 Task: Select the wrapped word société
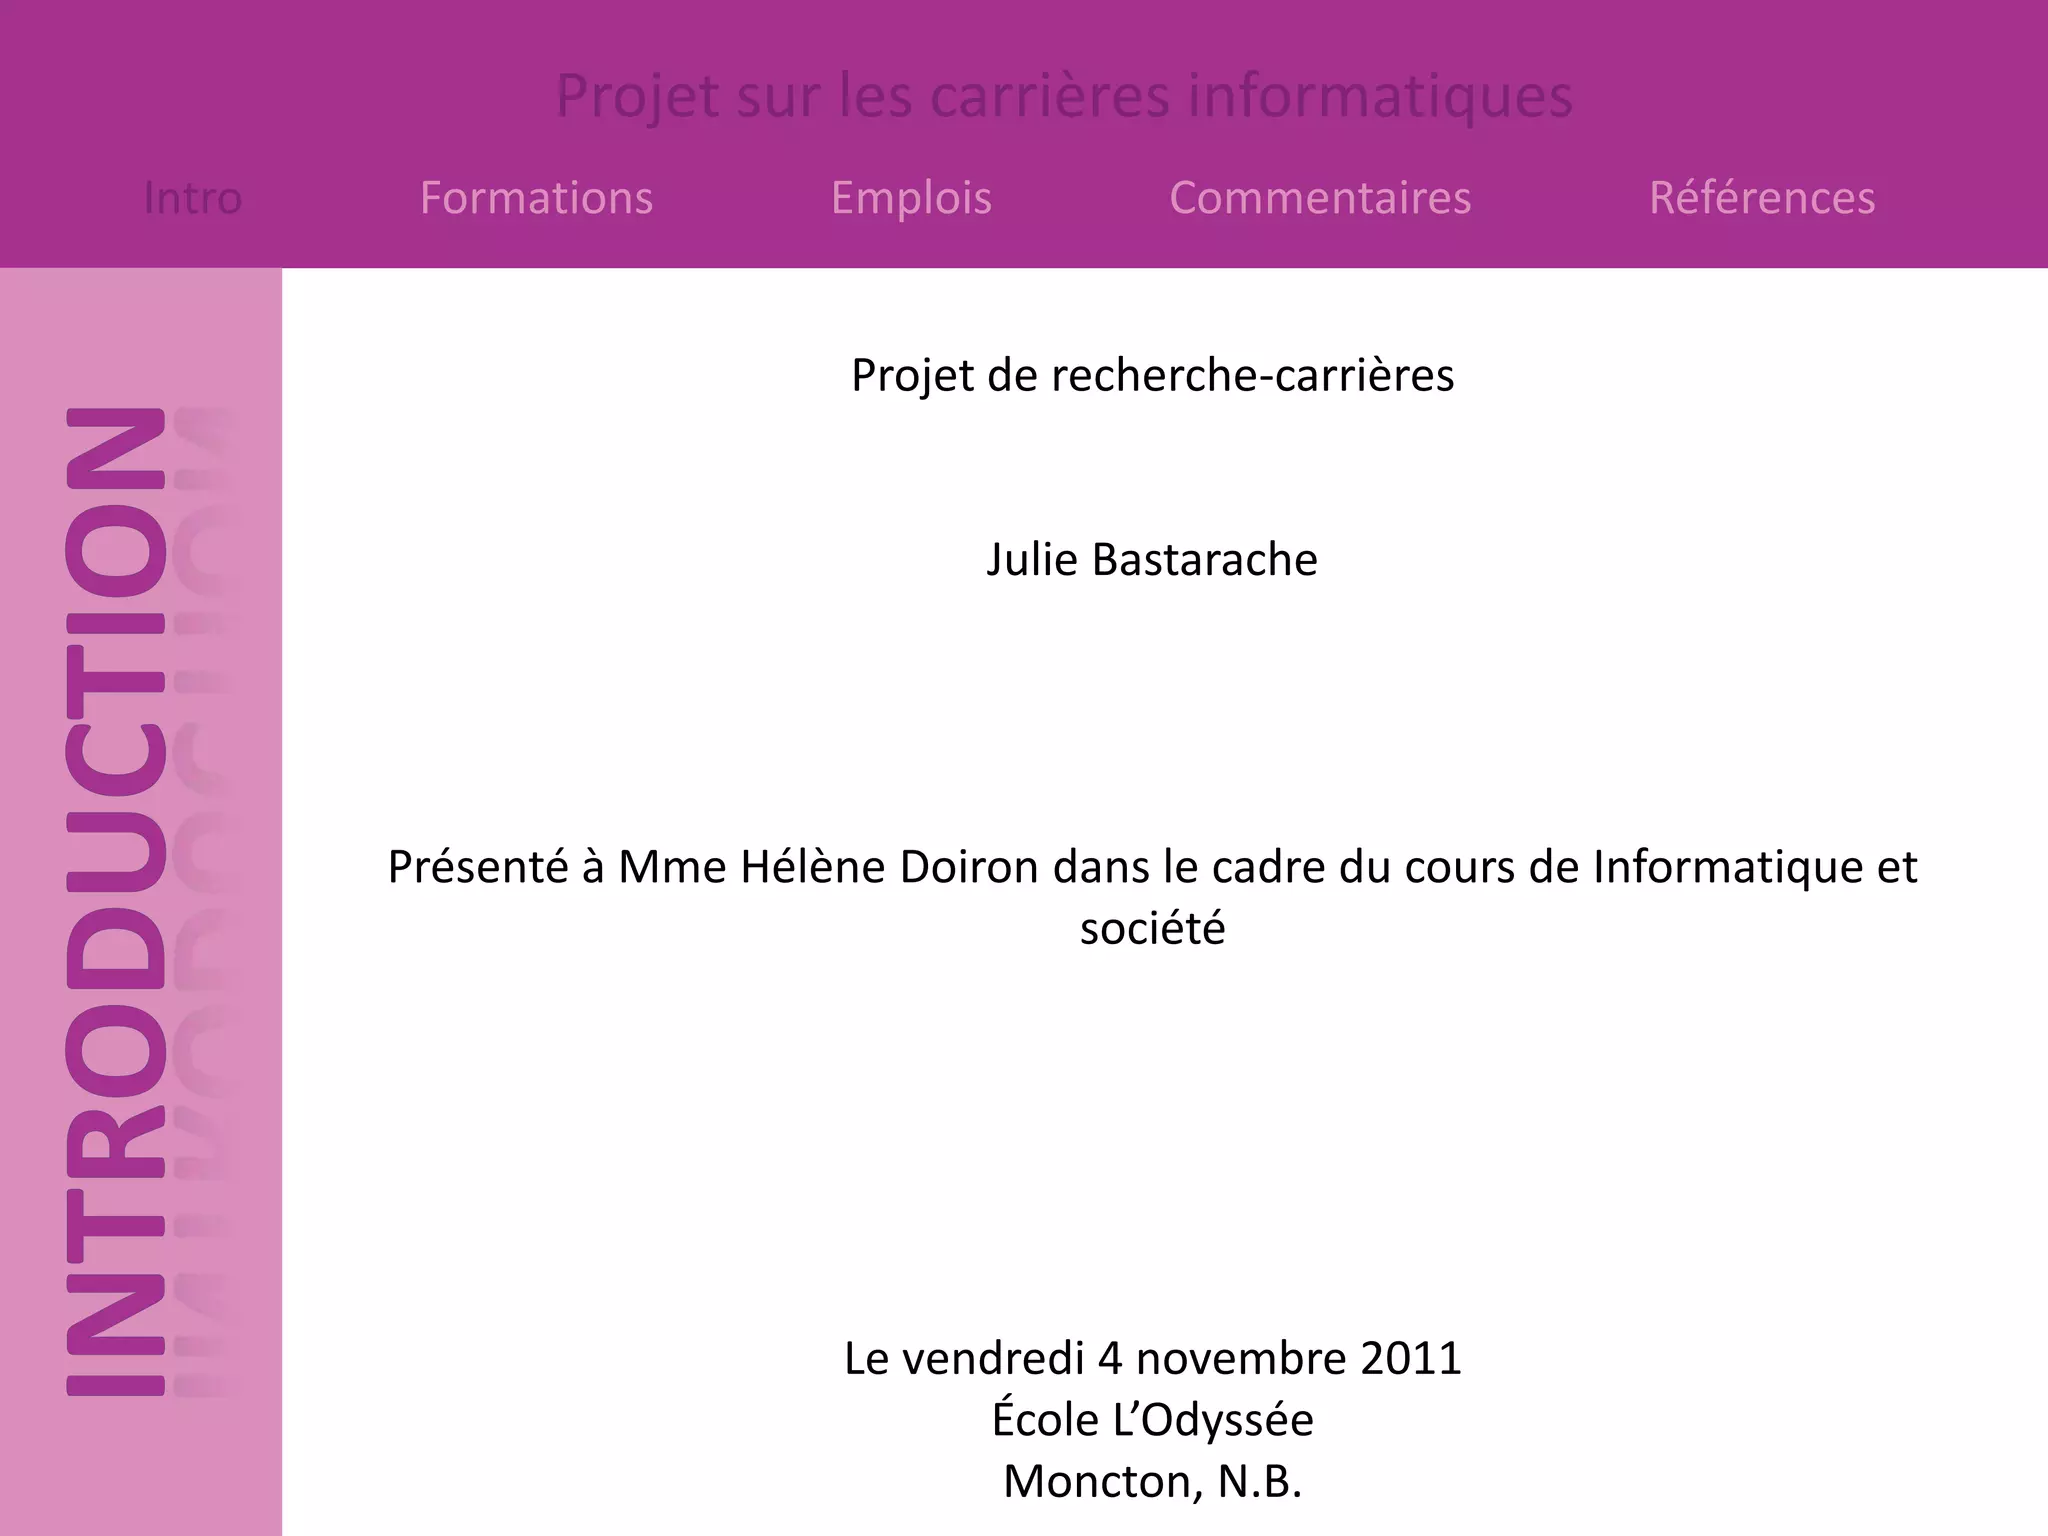coord(1152,928)
